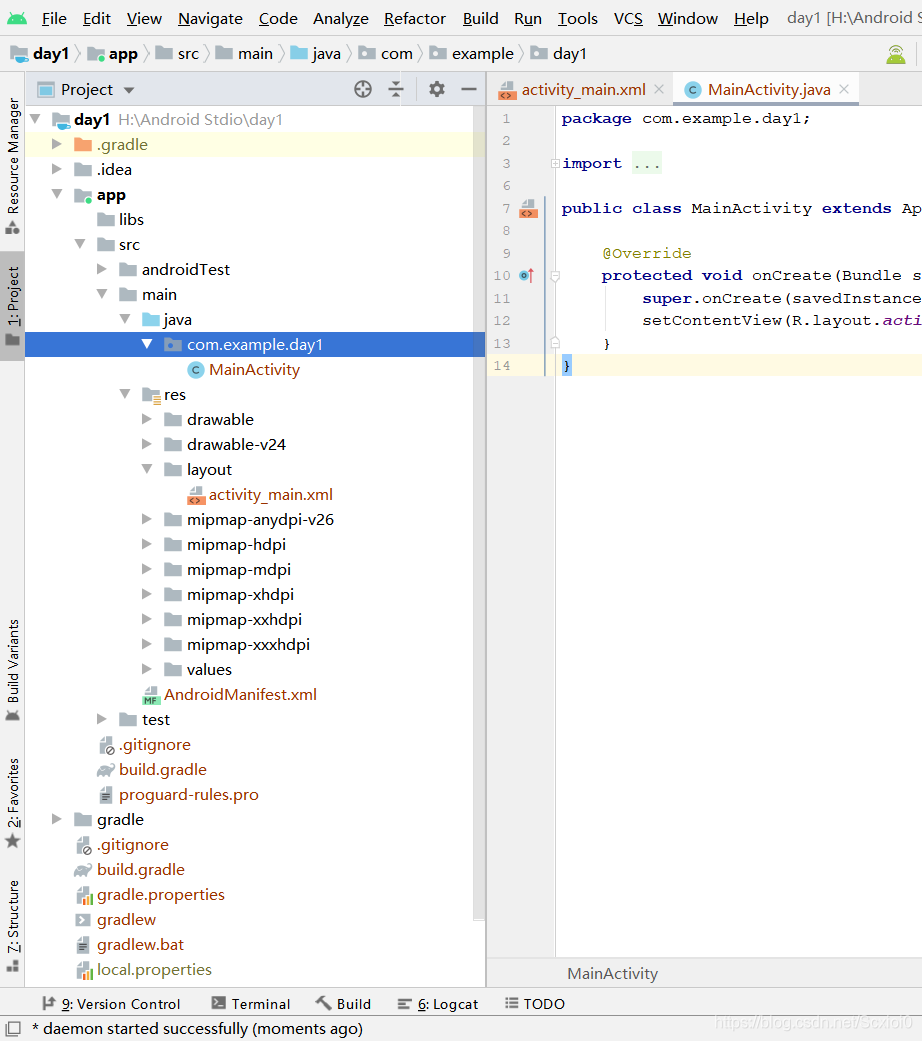The image size is (922, 1041).
Task: Open the Refactor menu
Action: click(415, 19)
